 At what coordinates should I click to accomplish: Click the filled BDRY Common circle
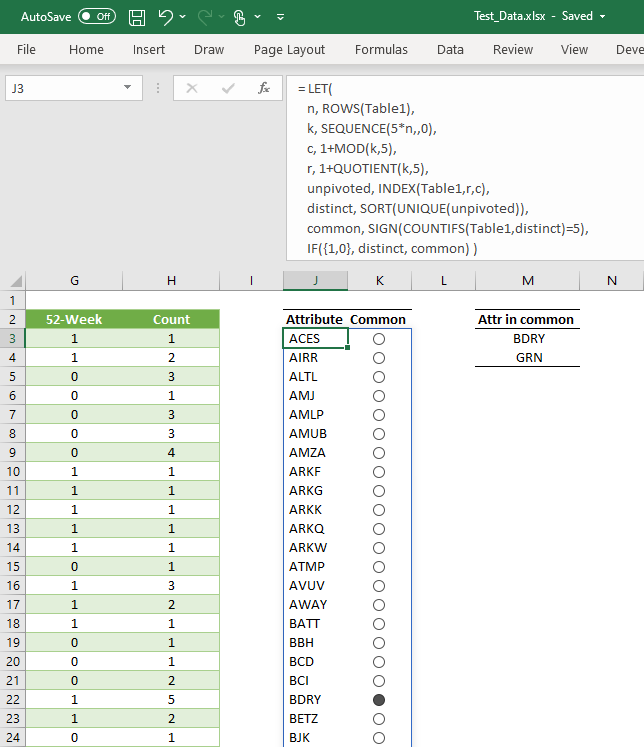pos(379,700)
